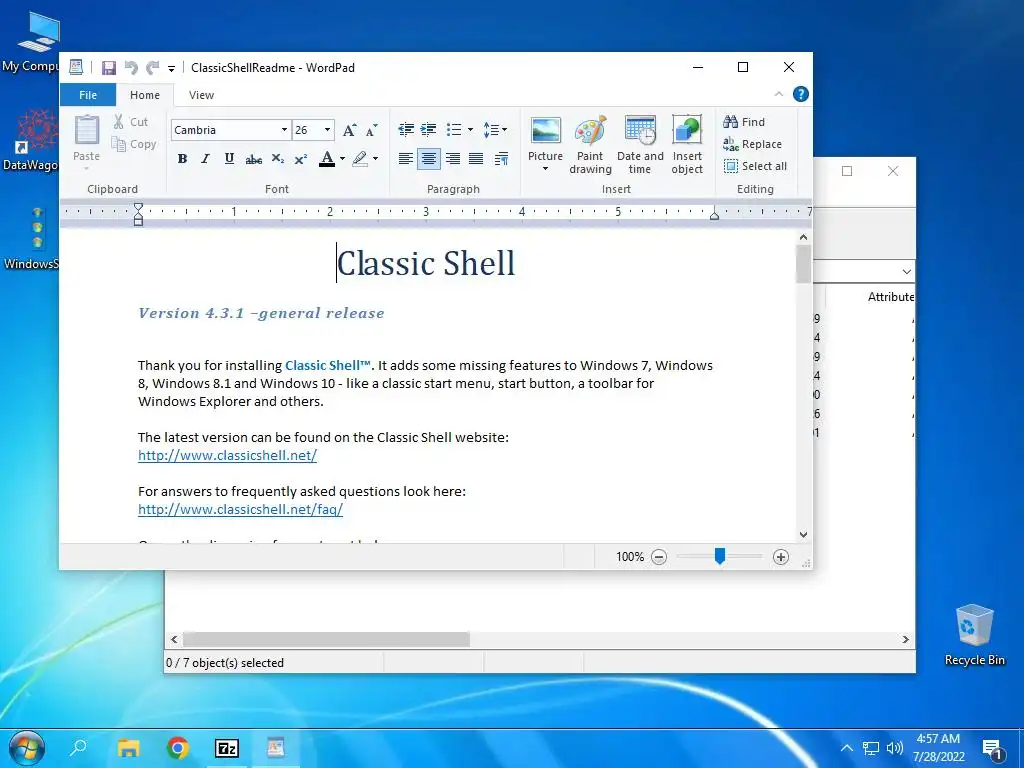
Task: Click the right indent marker on the ruler
Action: pos(714,215)
